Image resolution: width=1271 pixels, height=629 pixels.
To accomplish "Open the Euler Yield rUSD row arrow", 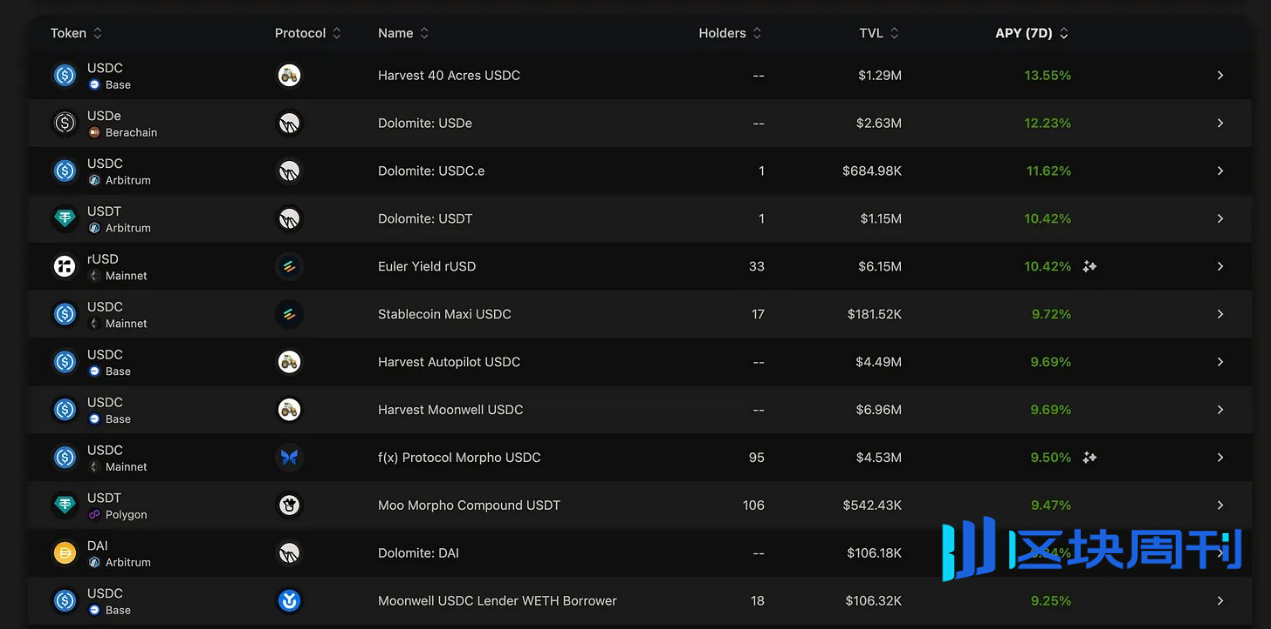I will tap(1220, 266).
